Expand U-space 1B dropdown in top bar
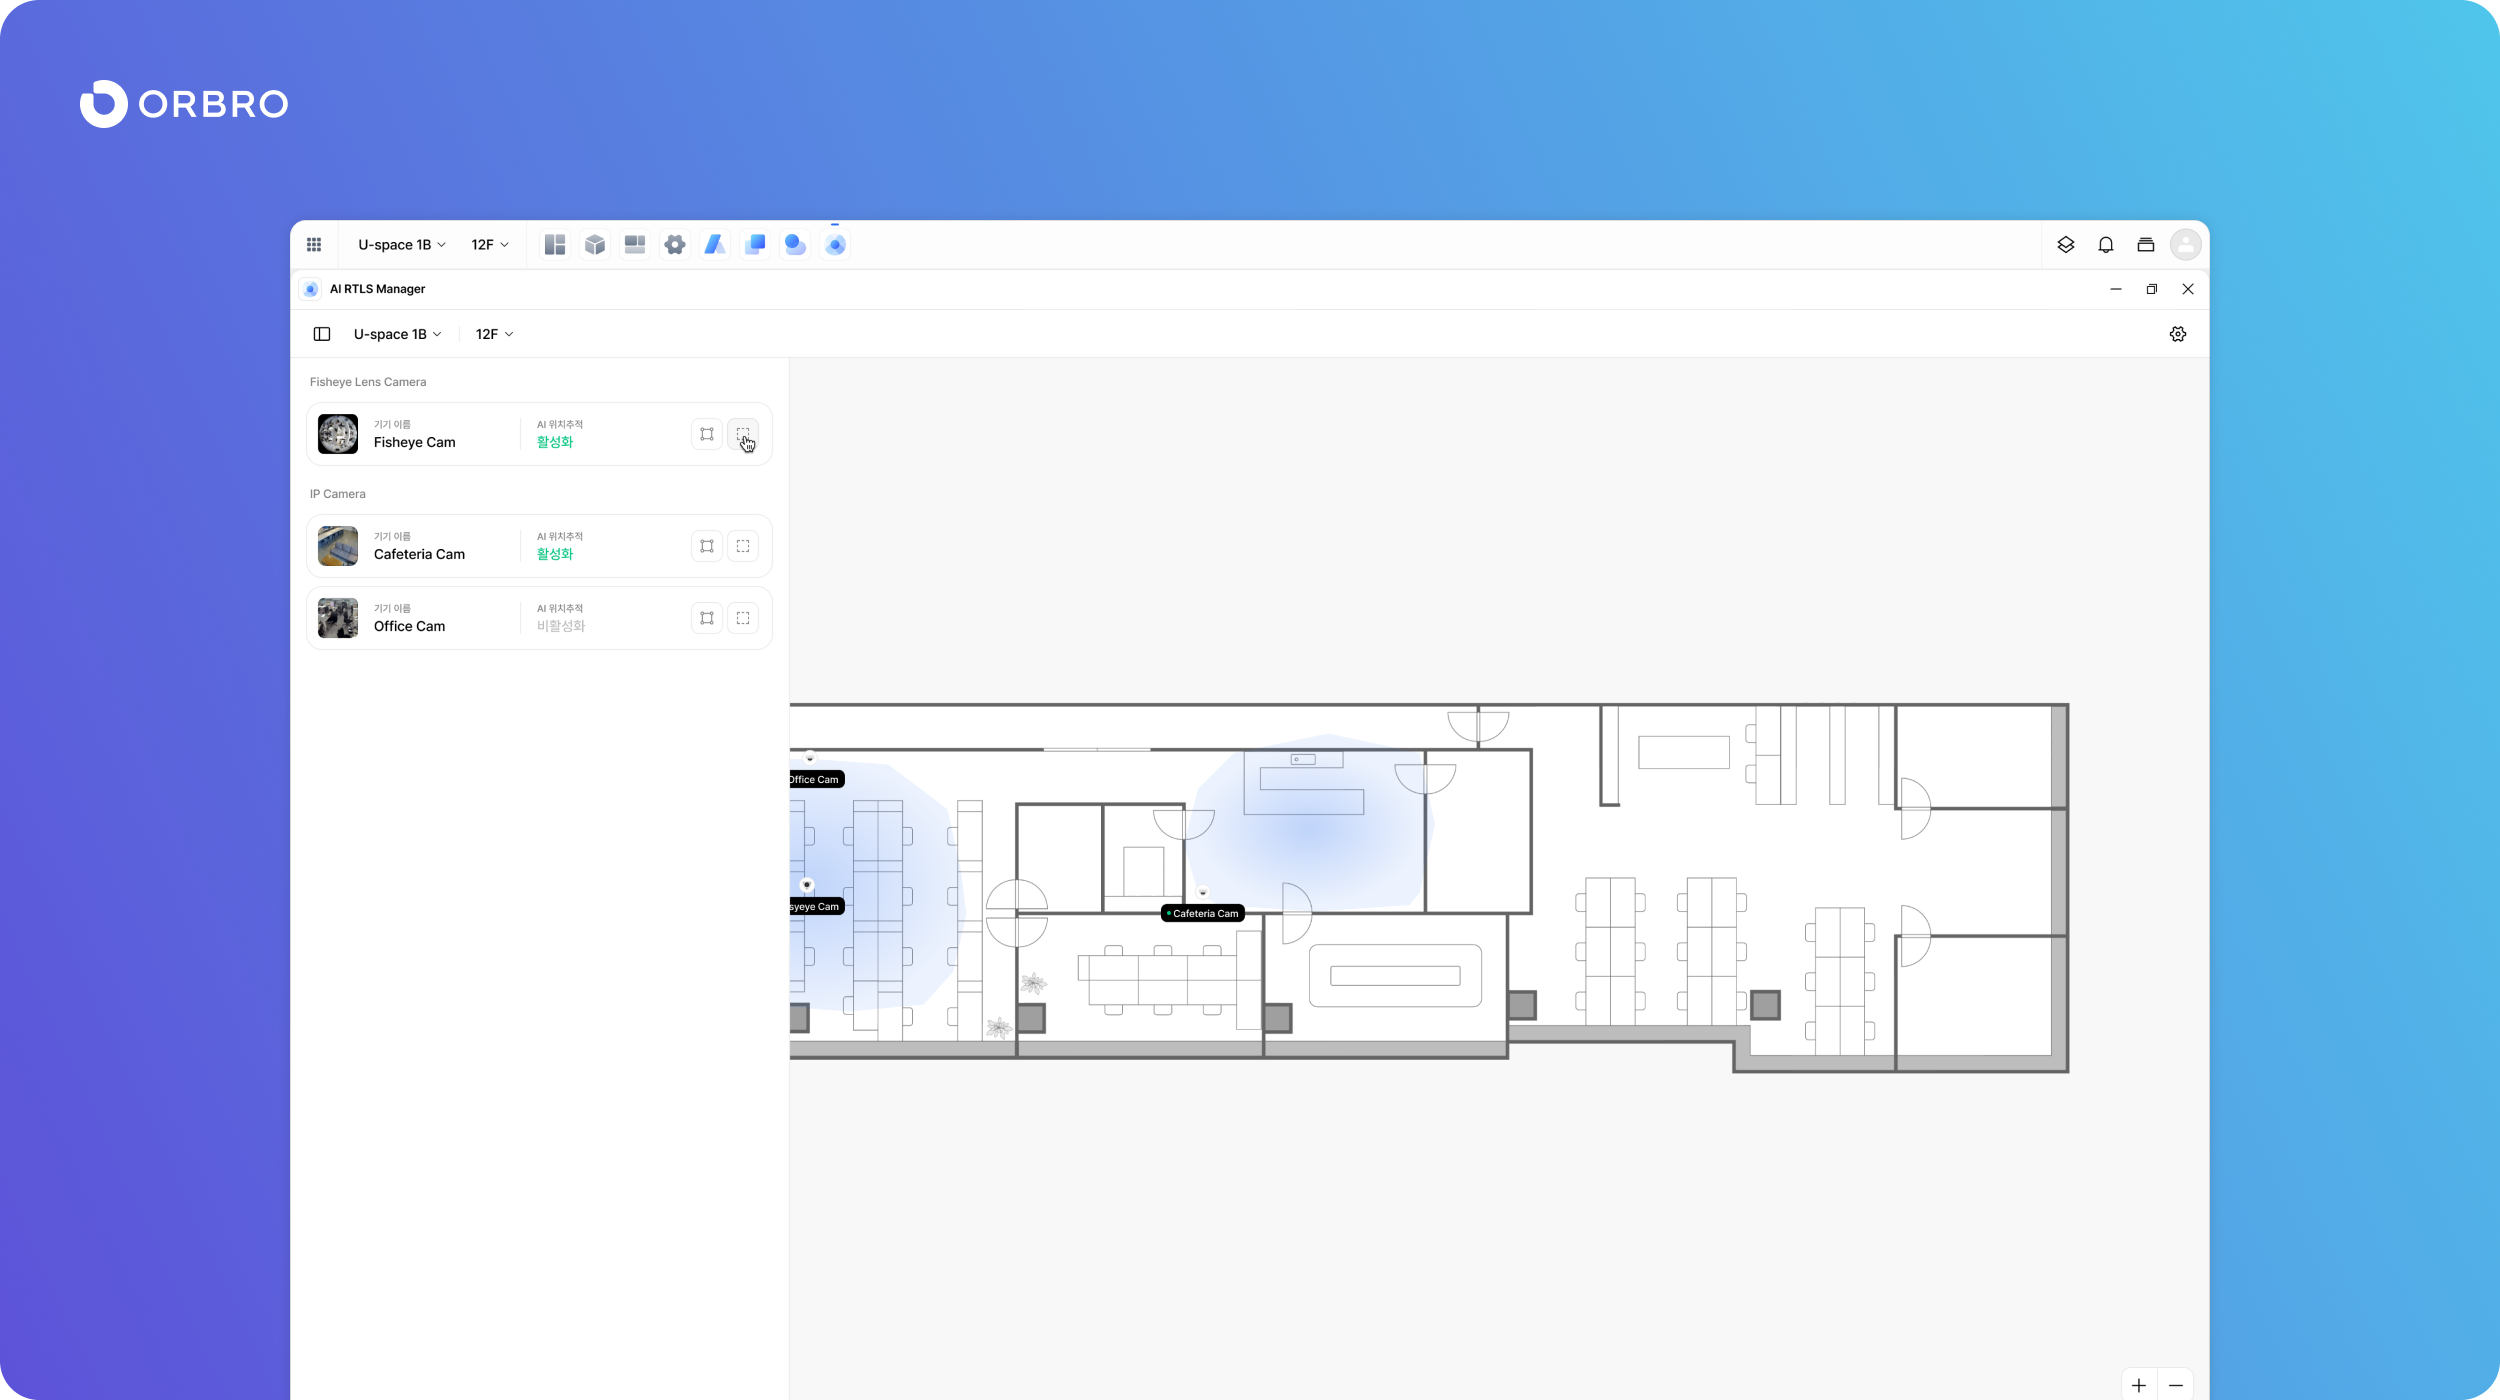Image resolution: width=2500 pixels, height=1400 pixels. [x=401, y=245]
